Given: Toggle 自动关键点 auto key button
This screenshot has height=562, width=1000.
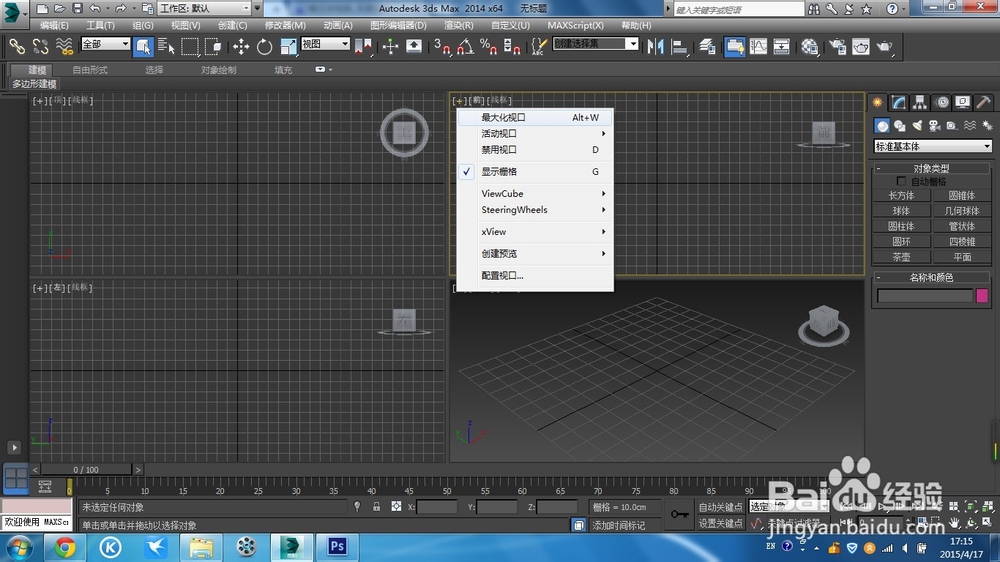Looking at the screenshot, I should (x=721, y=507).
